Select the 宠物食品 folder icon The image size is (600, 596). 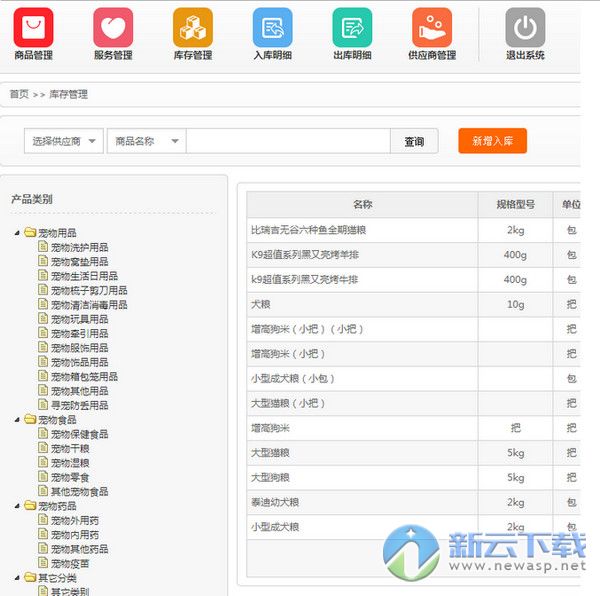(30, 419)
